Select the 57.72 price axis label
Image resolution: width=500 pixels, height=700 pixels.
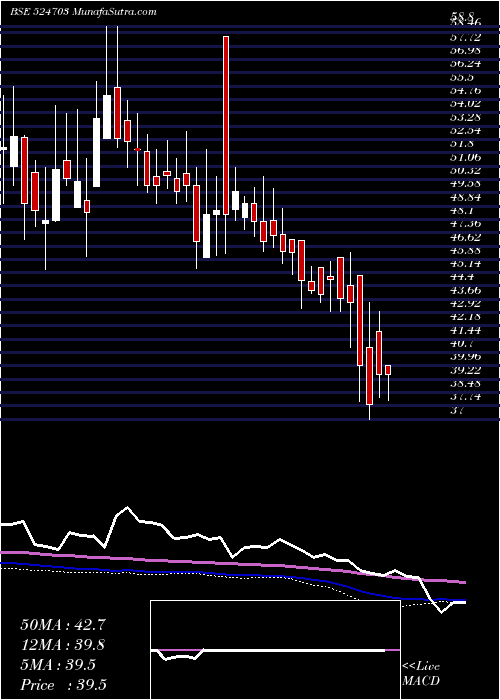coord(465,37)
